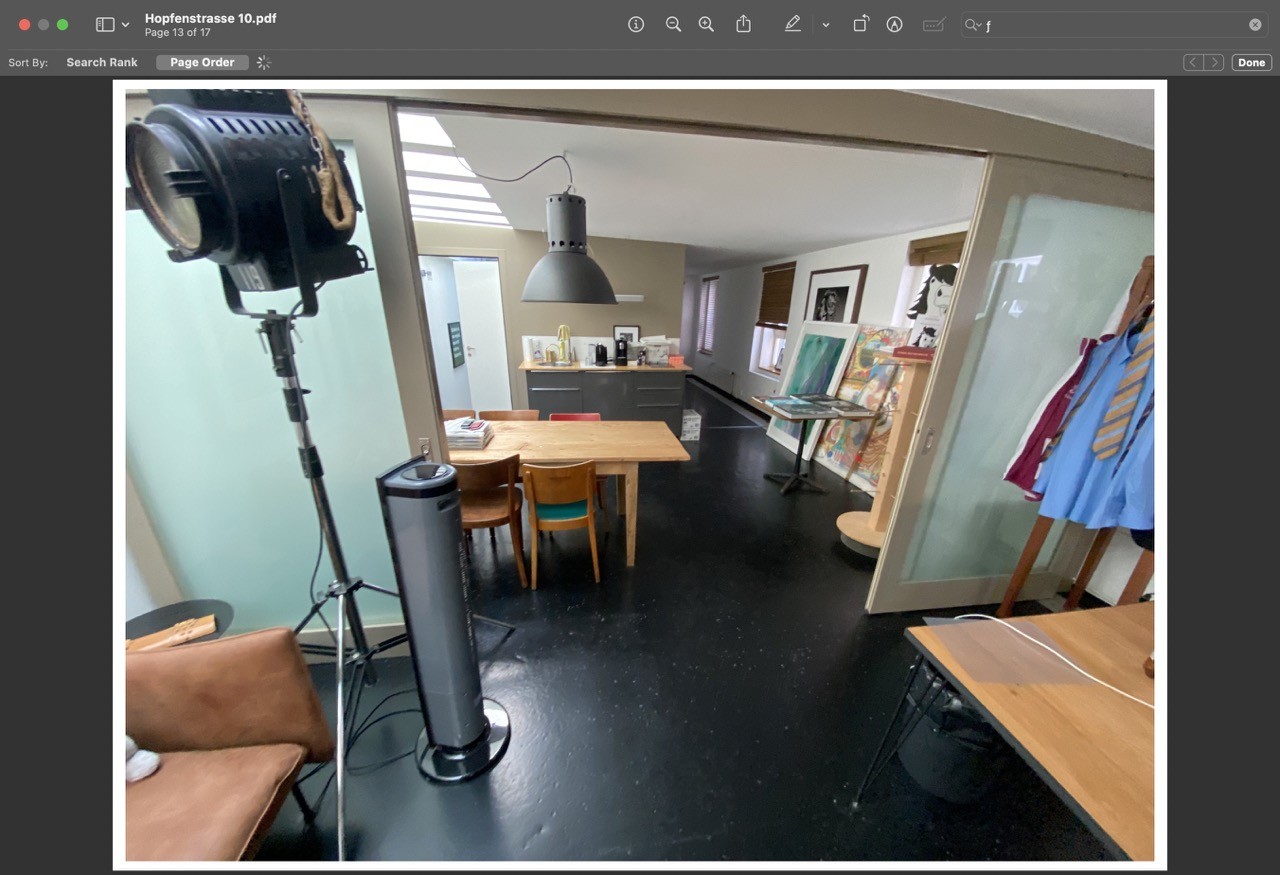Expand the sidebar view options chevron
This screenshot has width=1280, height=875.
point(125,24)
